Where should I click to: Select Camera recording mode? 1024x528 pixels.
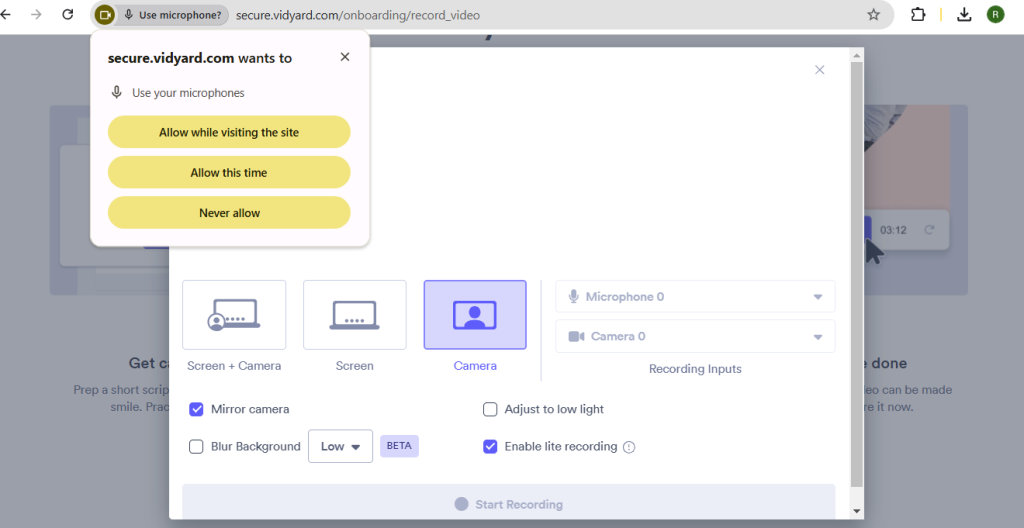pos(475,315)
